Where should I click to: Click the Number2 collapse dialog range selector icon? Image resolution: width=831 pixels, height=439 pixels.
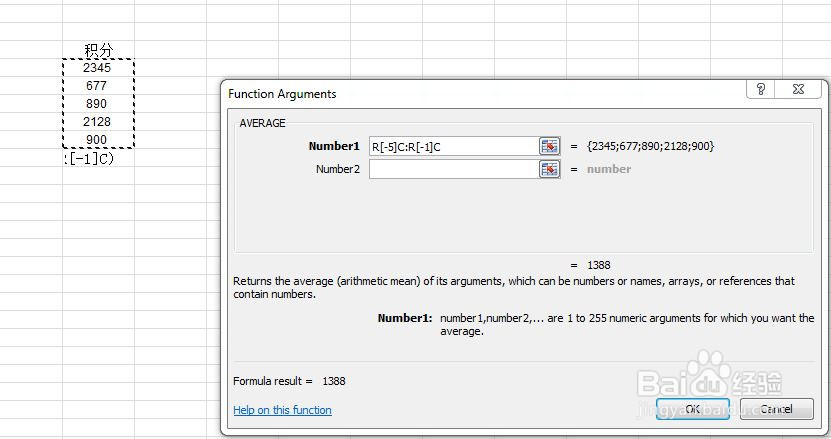550,169
